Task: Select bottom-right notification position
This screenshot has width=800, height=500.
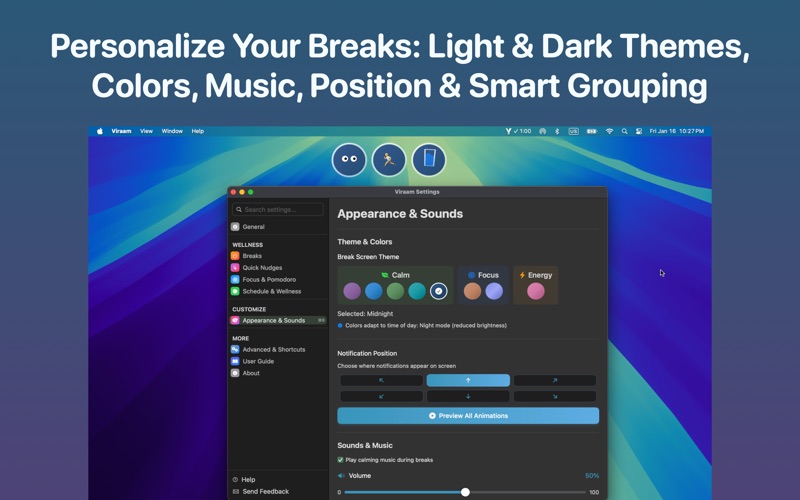Action: 555,396
